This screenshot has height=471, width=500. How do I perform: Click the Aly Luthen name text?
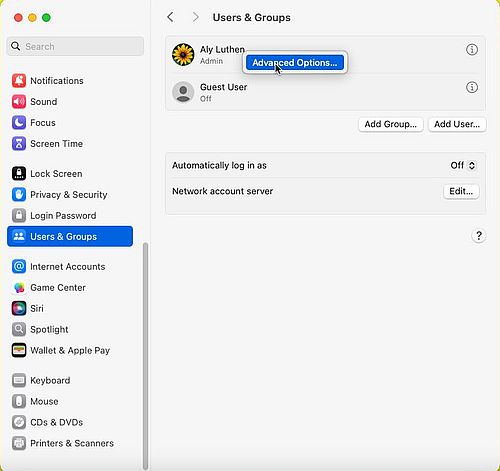222,49
